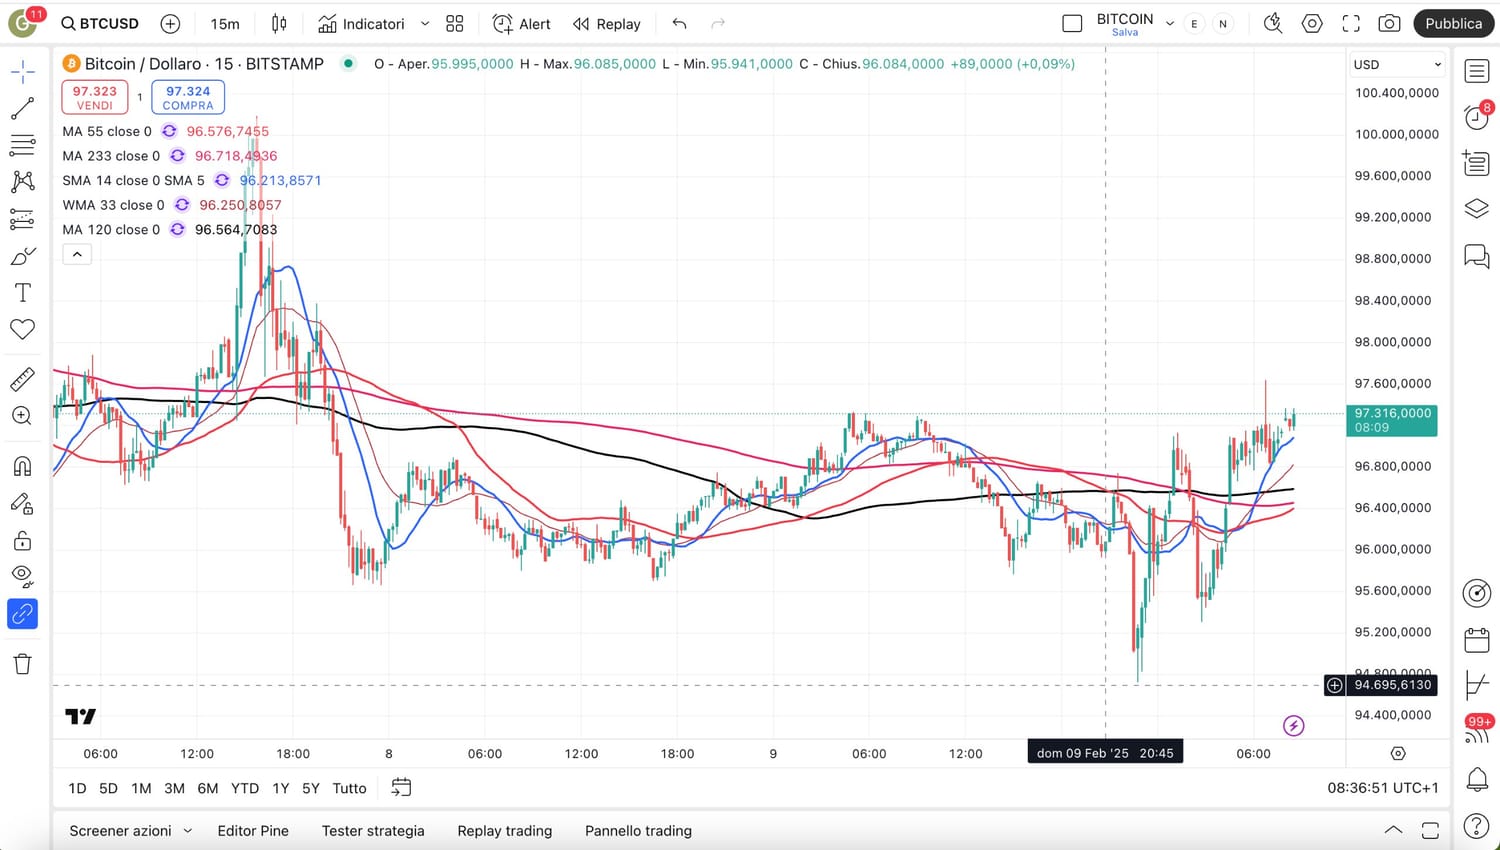Open the notifications bell
This screenshot has height=850, width=1500.
click(1477, 779)
